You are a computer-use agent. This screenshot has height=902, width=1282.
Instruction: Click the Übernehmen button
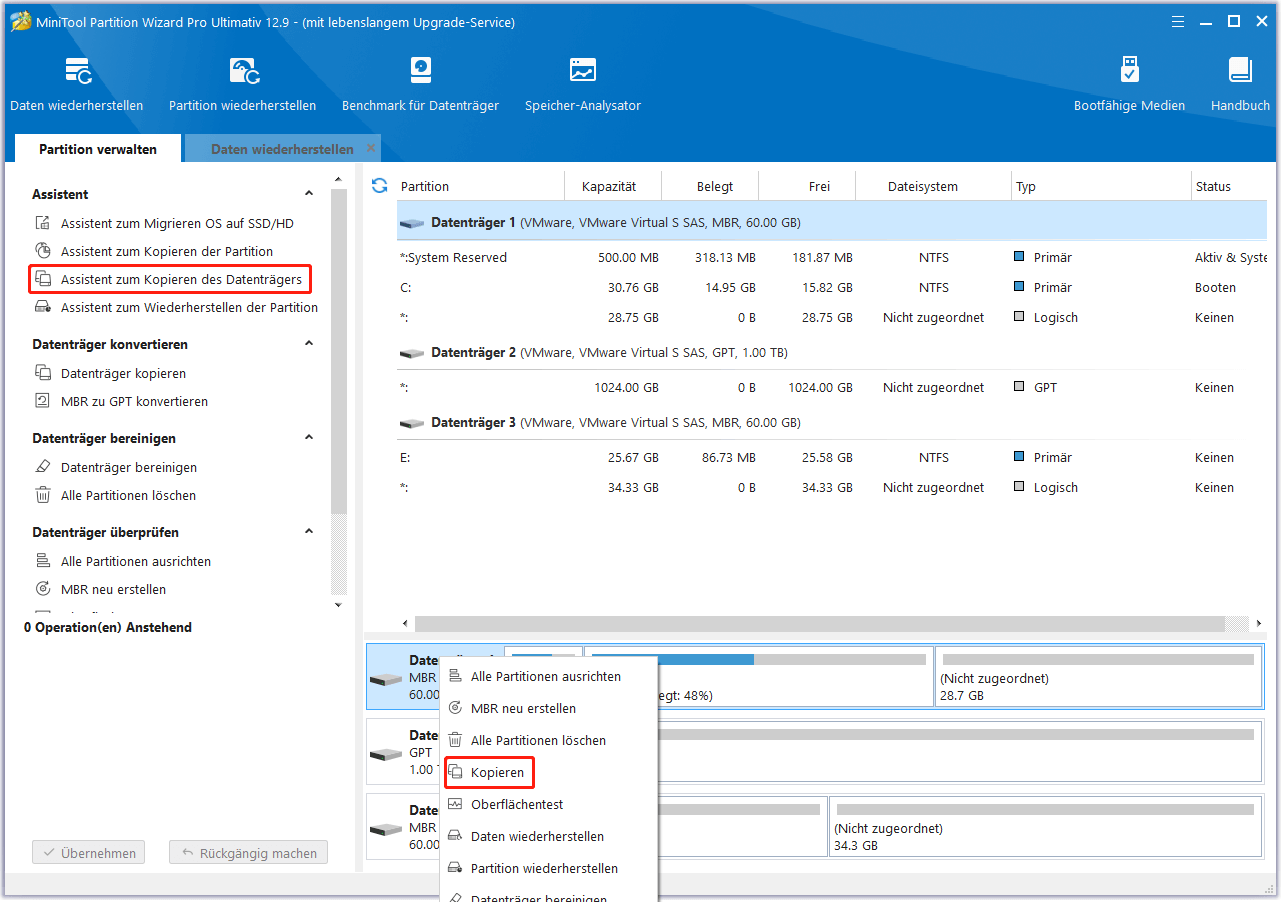[89, 853]
